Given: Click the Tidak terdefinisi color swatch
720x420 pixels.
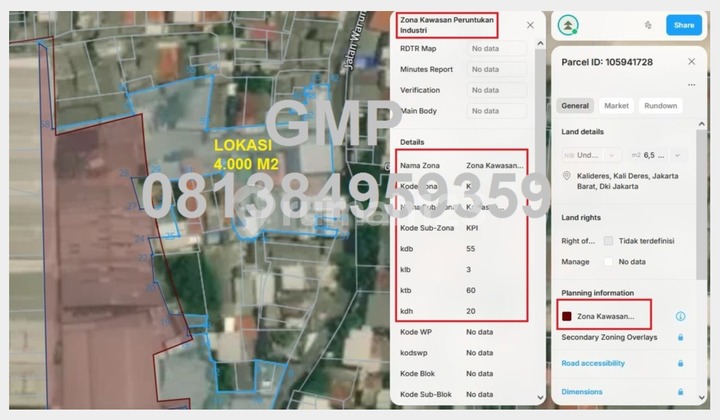Looking at the screenshot, I should (x=608, y=241).
